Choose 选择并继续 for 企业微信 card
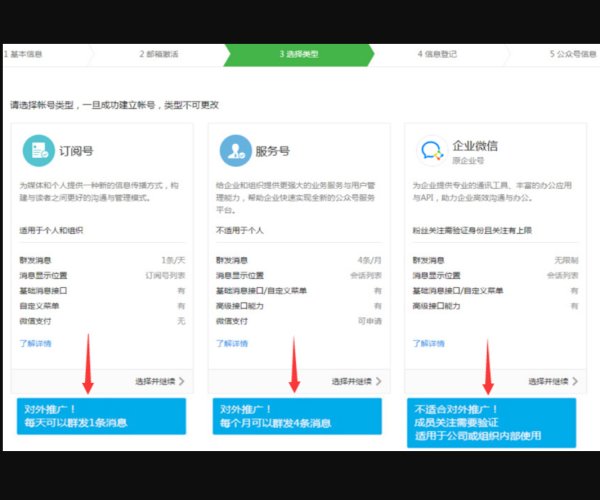Screen dimensions: 600x500 (553, 381)
